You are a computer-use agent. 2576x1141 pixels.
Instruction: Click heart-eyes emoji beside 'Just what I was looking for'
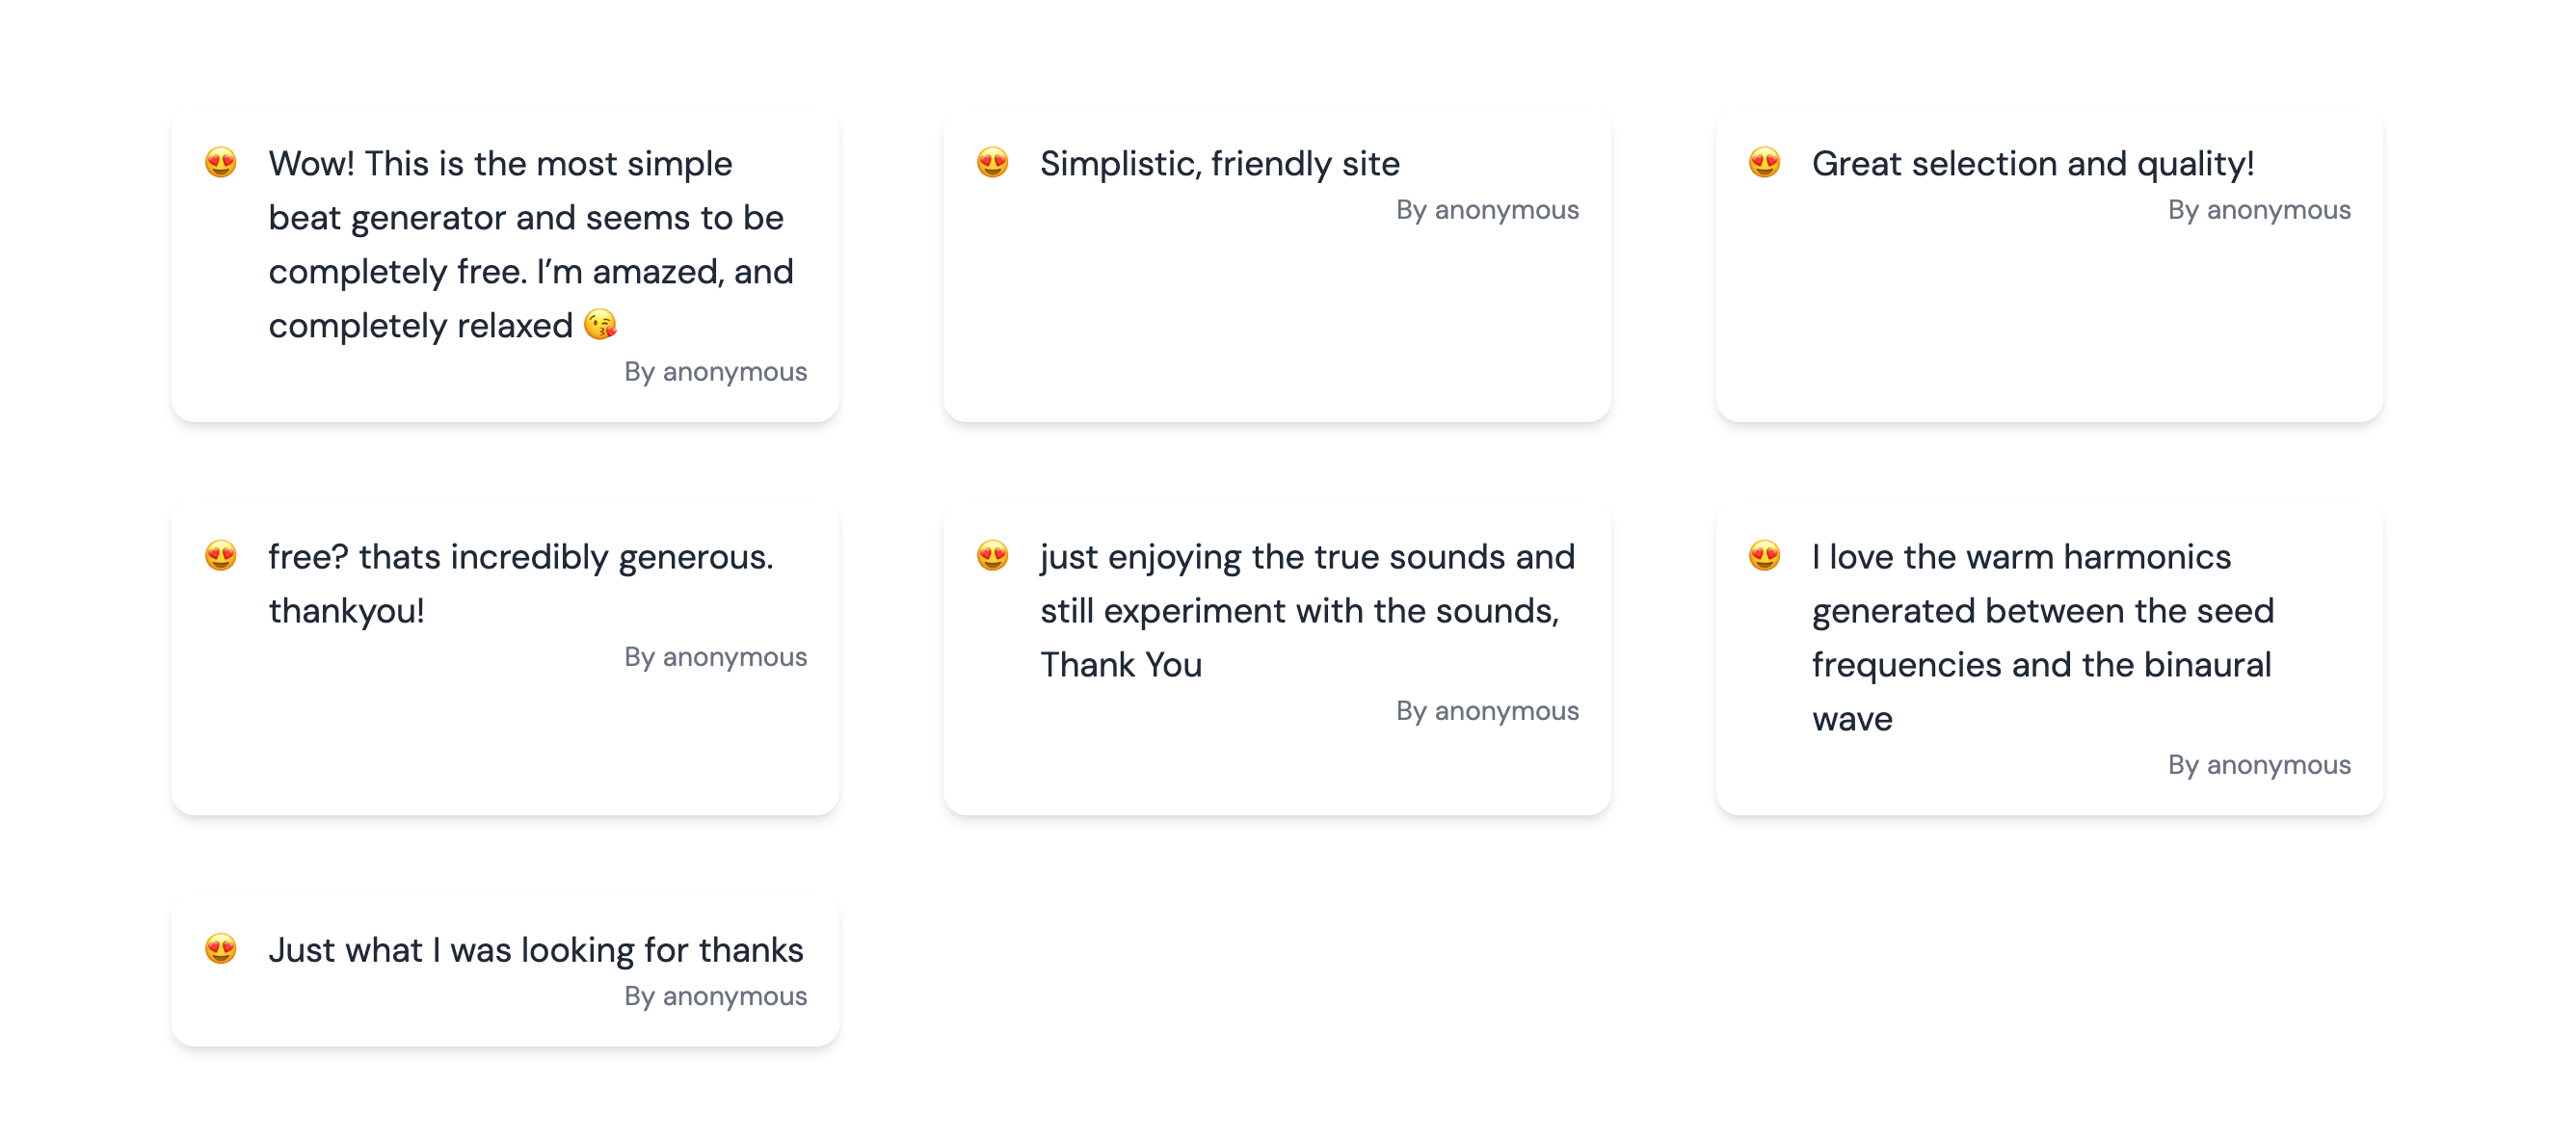click(x=221, y=948)
